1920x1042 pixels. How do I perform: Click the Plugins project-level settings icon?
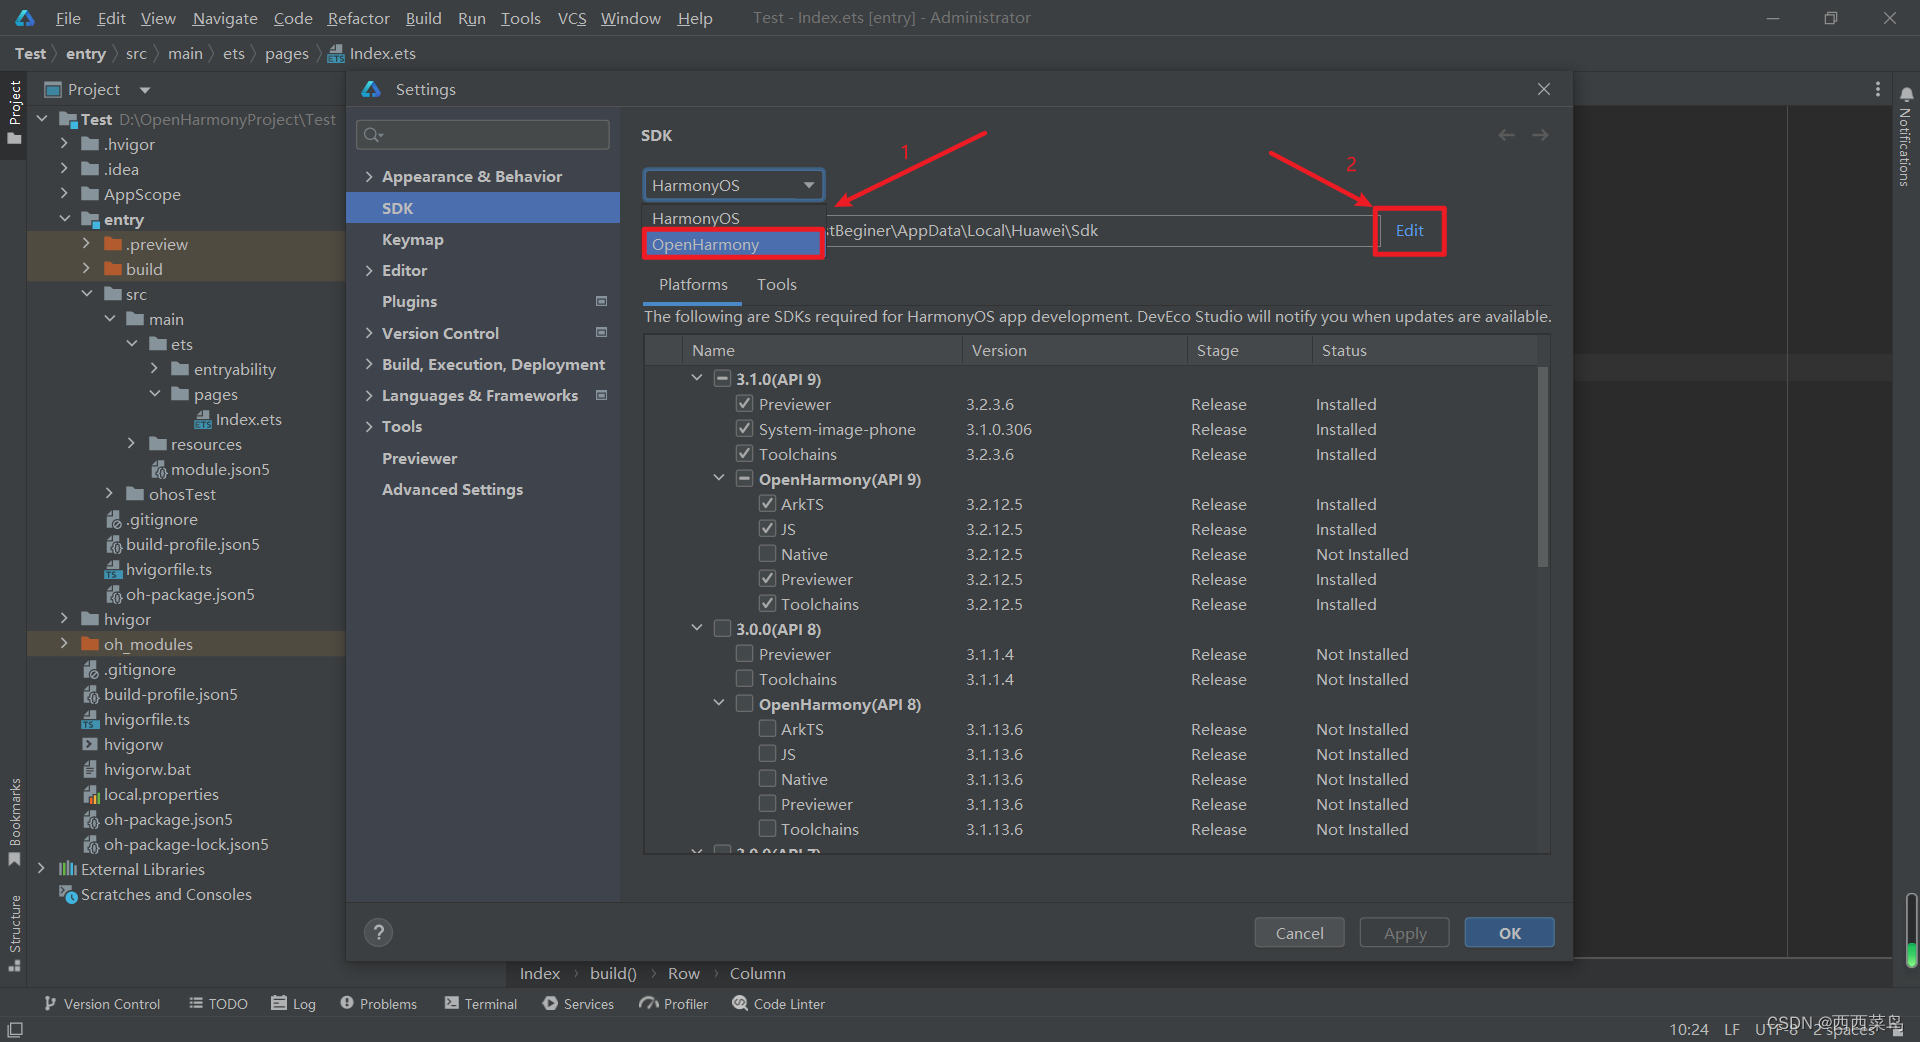[602, 301]
